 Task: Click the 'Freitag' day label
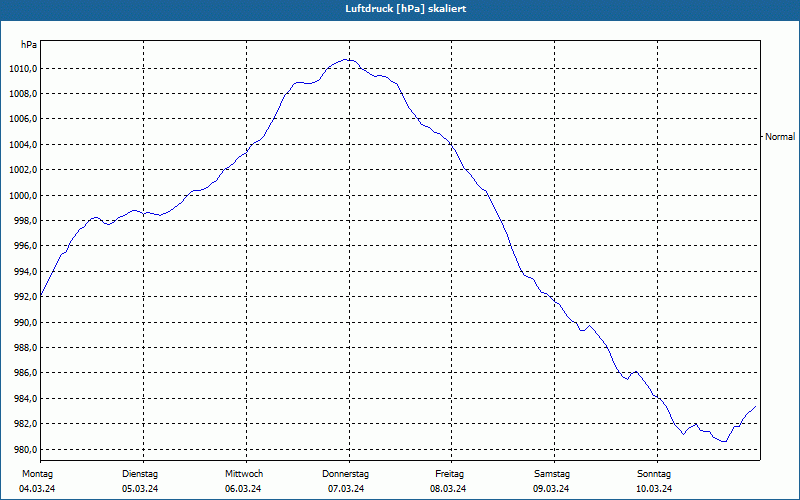pyautogui.click(x=449, y=474)
